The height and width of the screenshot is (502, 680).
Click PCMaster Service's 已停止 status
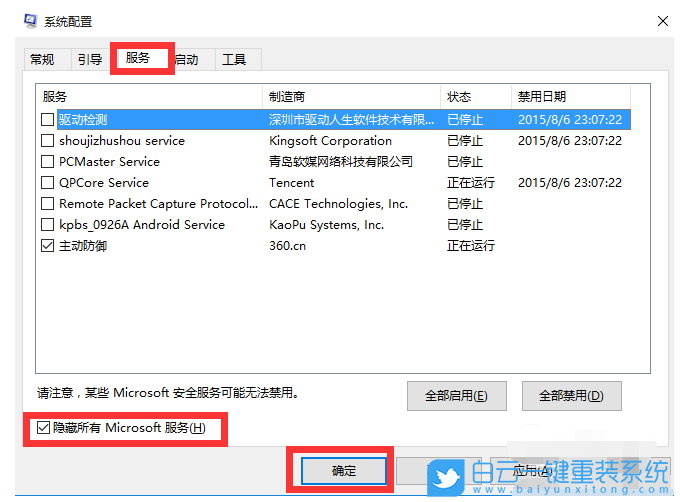click(x=465, y=162)
